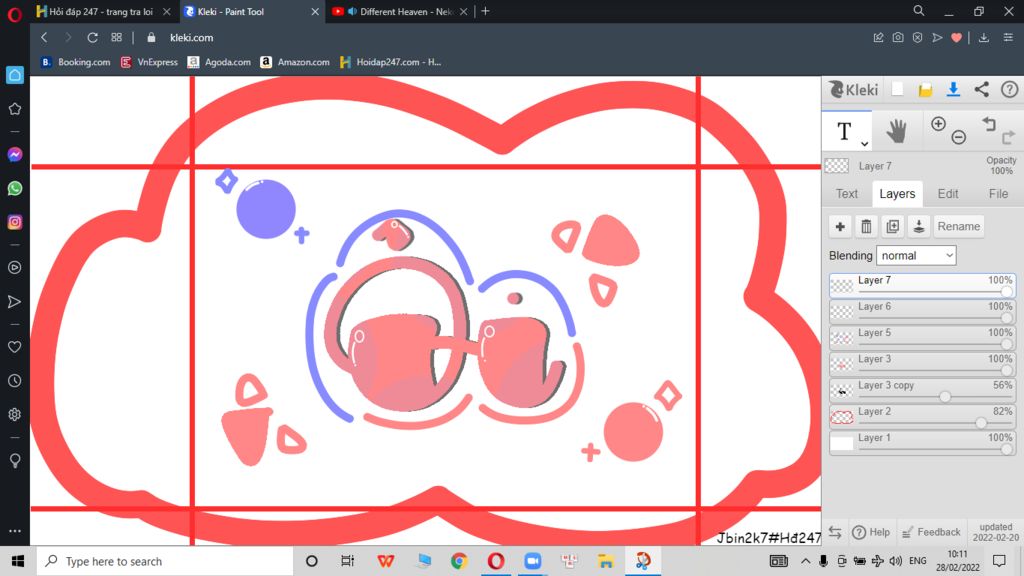Create a new image with blank page icon
The width and height of the screenshot is (1024, 576).
click(897, 89)
